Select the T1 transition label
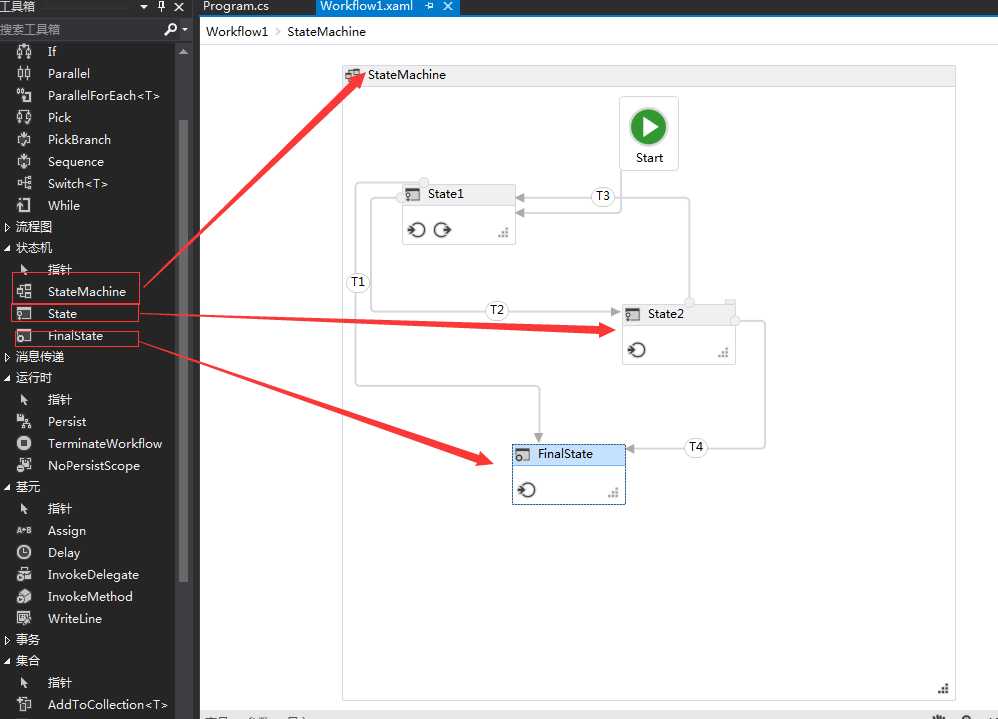This screenshot has height=719, width=998. [x=358, y=281]
